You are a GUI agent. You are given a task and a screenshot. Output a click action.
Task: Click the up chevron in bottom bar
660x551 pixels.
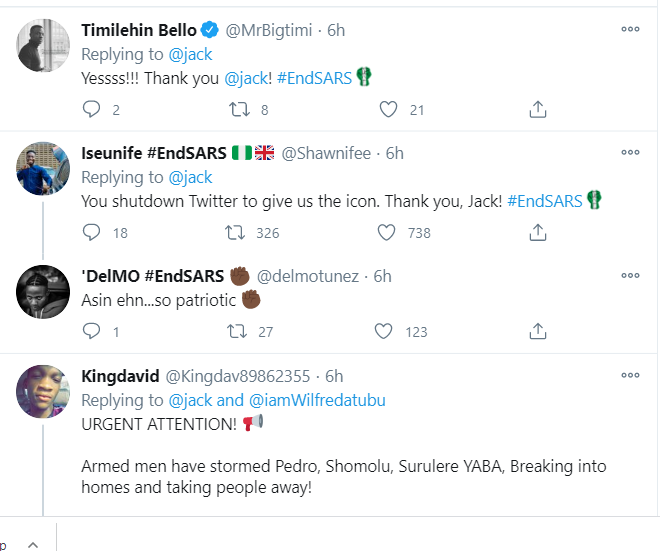point(32,543)
